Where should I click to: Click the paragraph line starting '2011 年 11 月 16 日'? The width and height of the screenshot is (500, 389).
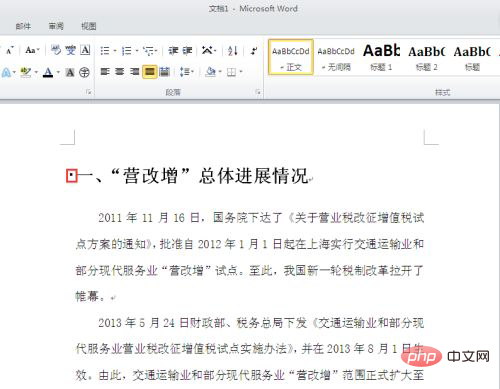point(261,218)
